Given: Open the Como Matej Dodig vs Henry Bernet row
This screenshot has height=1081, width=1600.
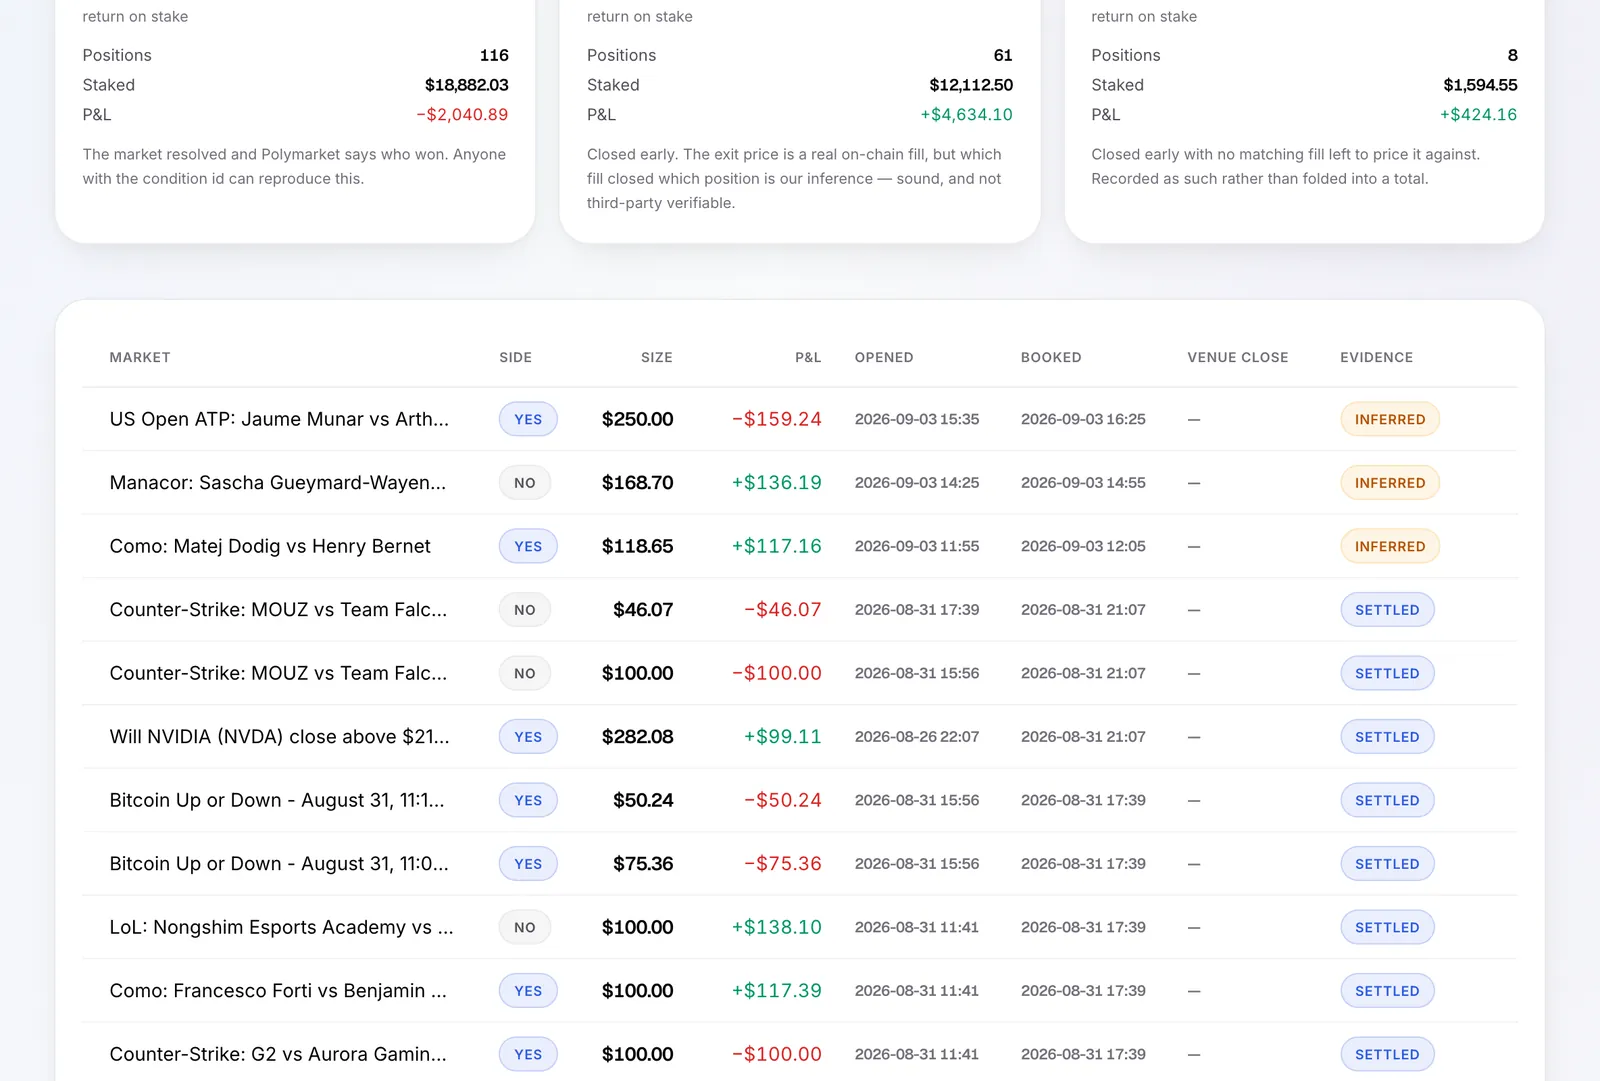Looking at the screenshot, I should 800,546.
